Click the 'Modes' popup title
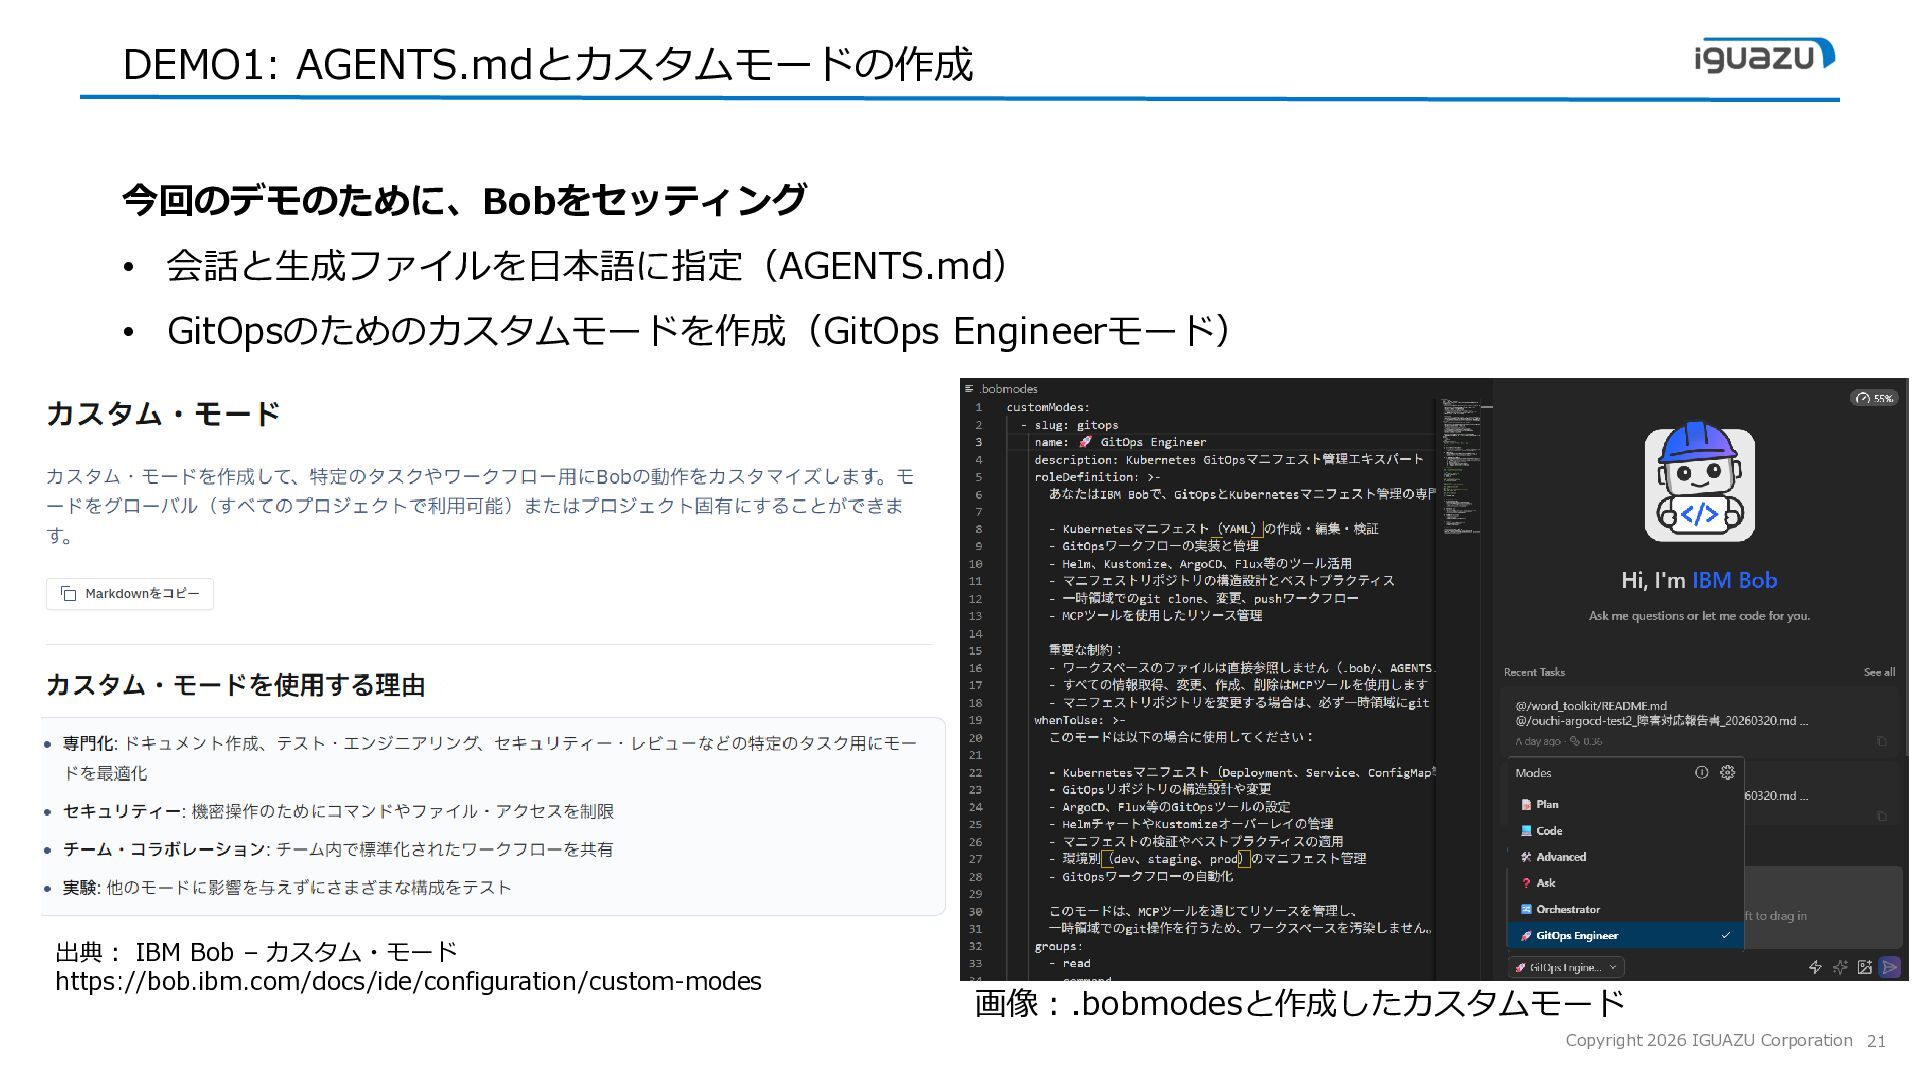This screenshot has height=1080, width=1920. (1533, 773)
